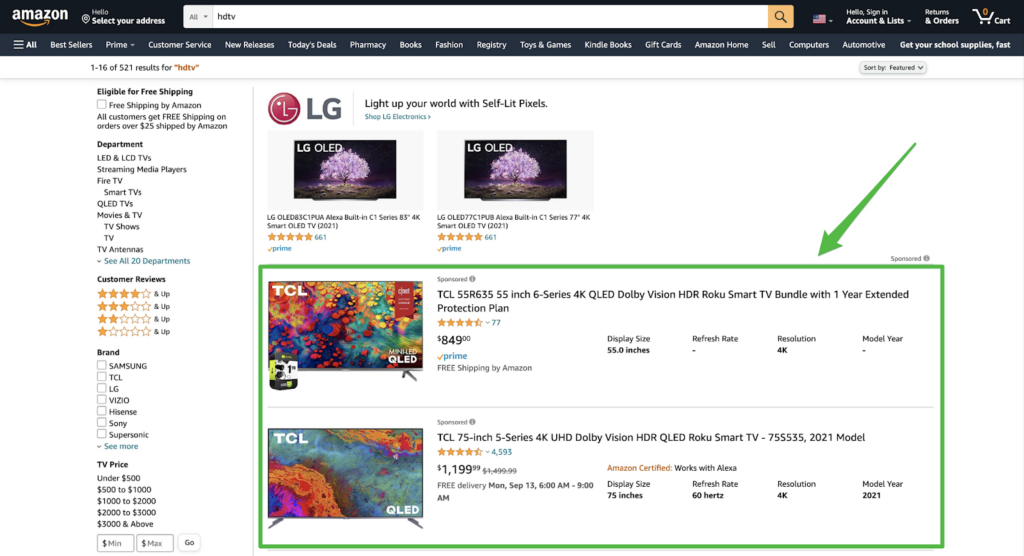This screenshot has height=556, width=1024.
Task: Select price range Under $500
Action: (118, 478)
